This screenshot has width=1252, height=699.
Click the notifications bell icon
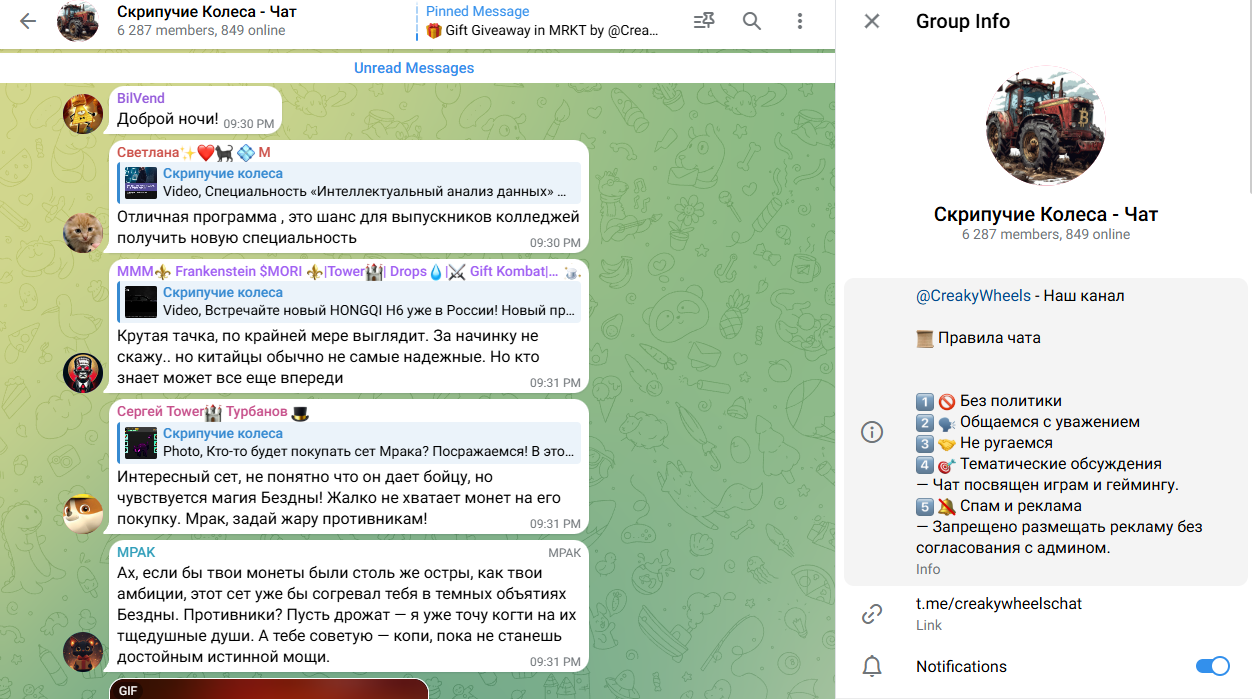[872, 666]
